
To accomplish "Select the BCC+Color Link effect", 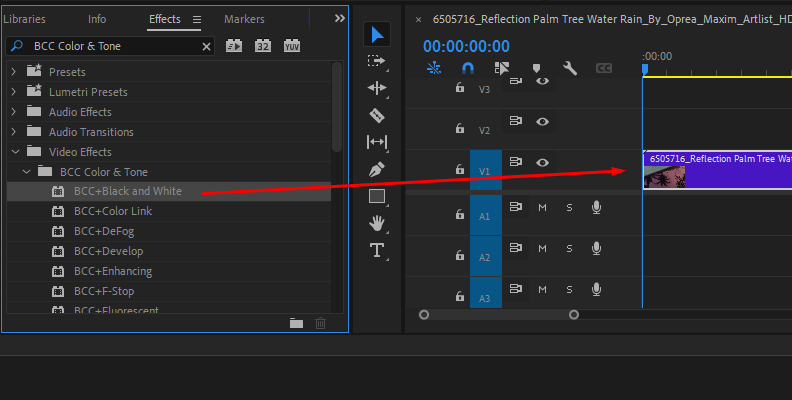I will tap(112, 211).
